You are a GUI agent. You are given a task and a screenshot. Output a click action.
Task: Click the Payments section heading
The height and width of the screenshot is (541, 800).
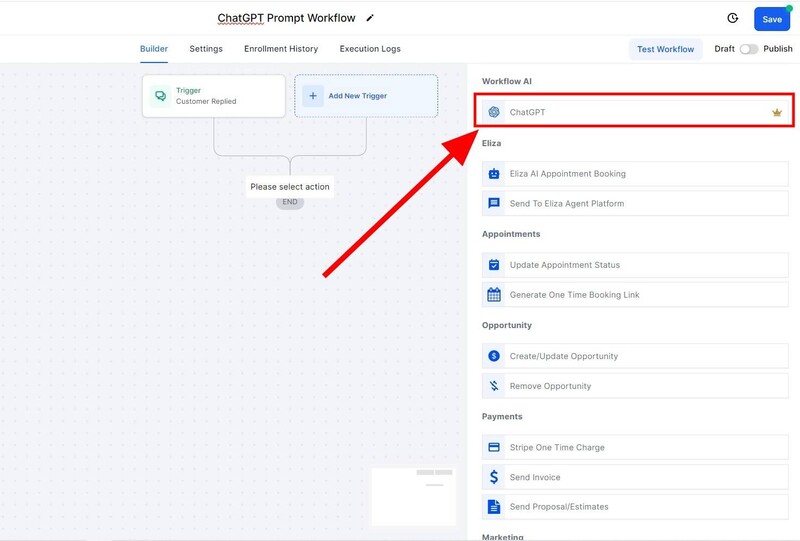click(502, 416)
